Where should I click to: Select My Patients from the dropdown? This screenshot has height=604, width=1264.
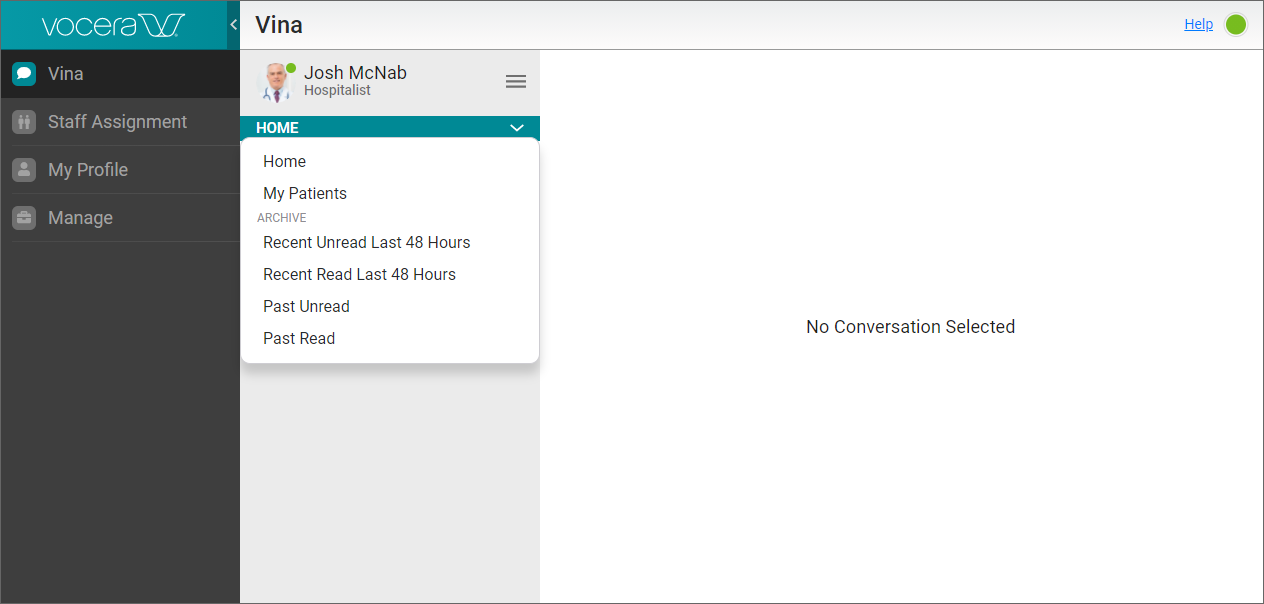click(305, 193)
